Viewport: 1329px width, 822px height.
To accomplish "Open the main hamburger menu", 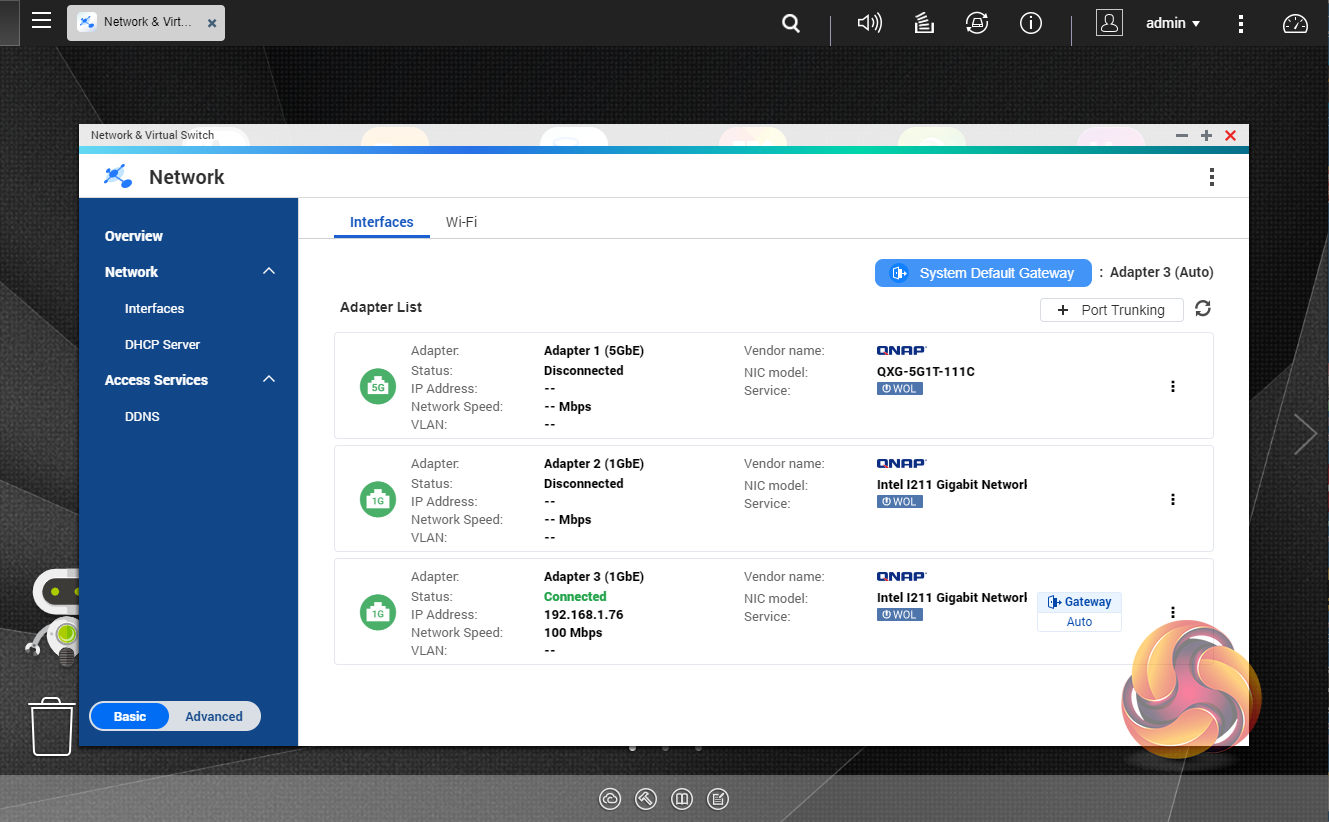I will 41,21.
